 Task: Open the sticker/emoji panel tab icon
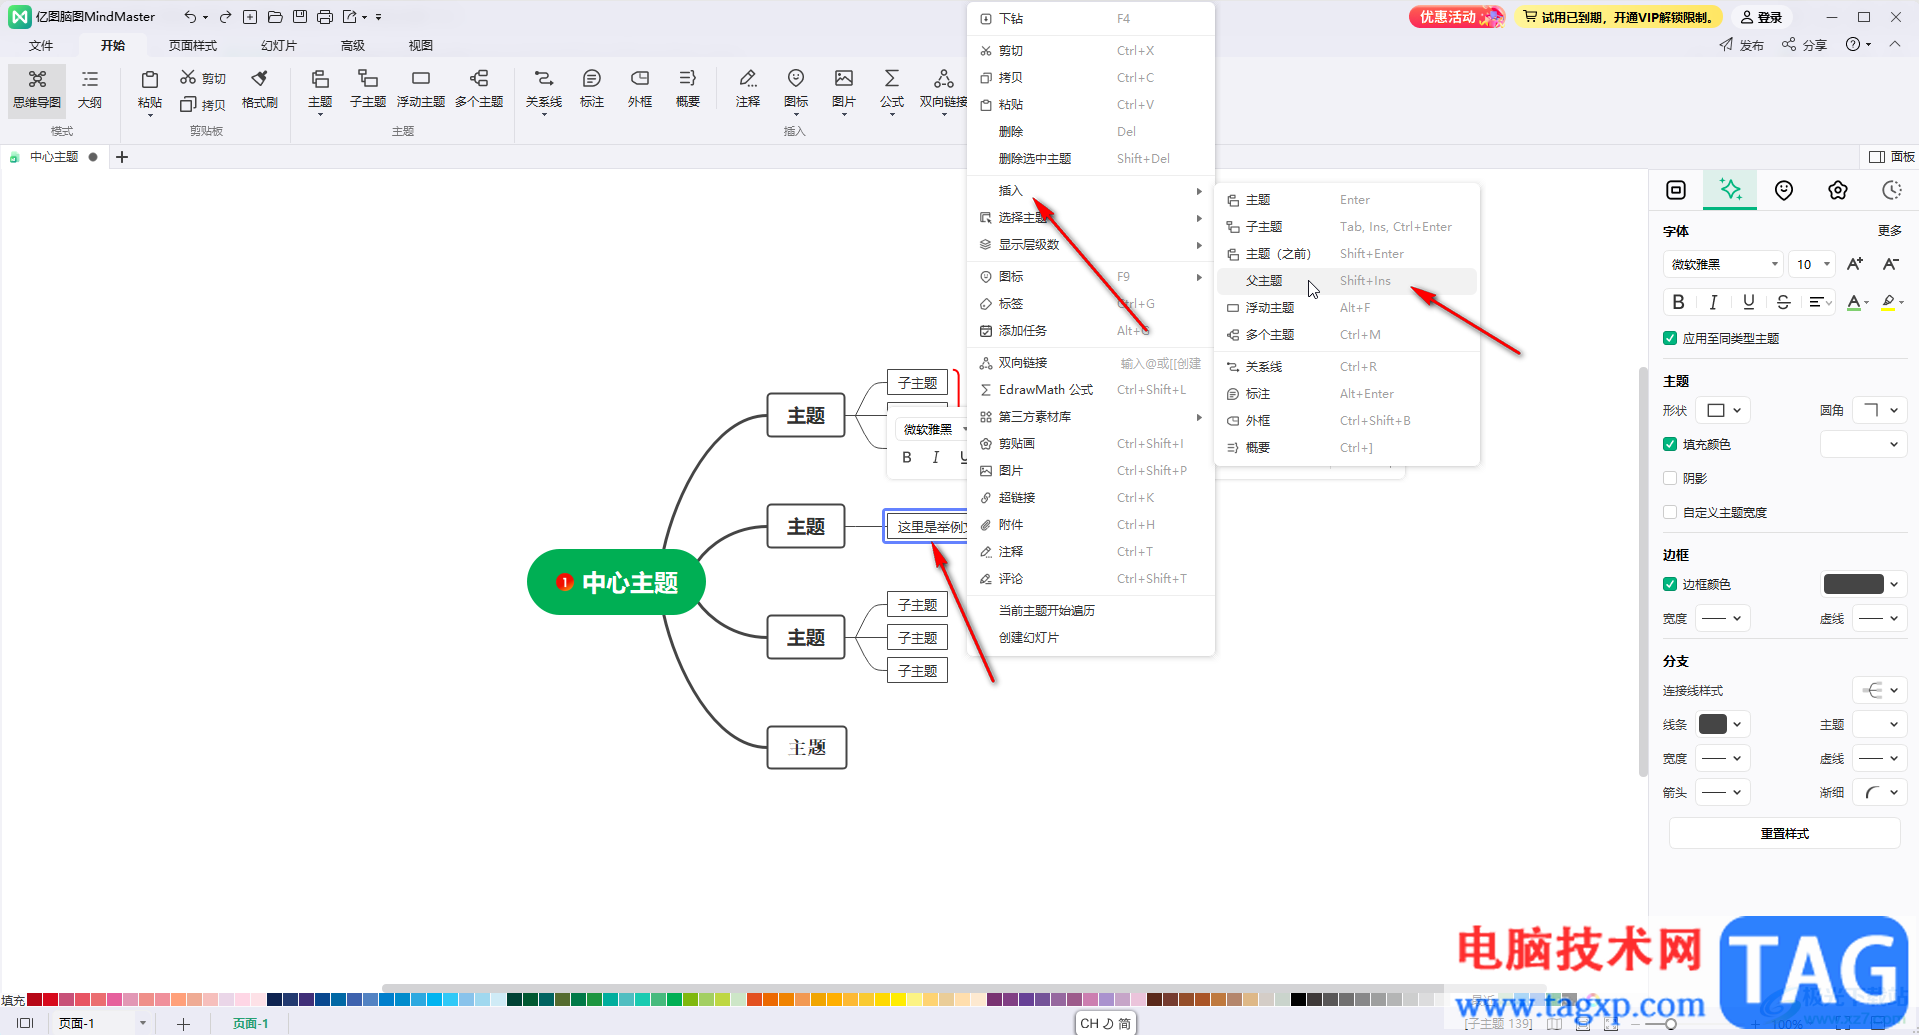point(1784,190)
